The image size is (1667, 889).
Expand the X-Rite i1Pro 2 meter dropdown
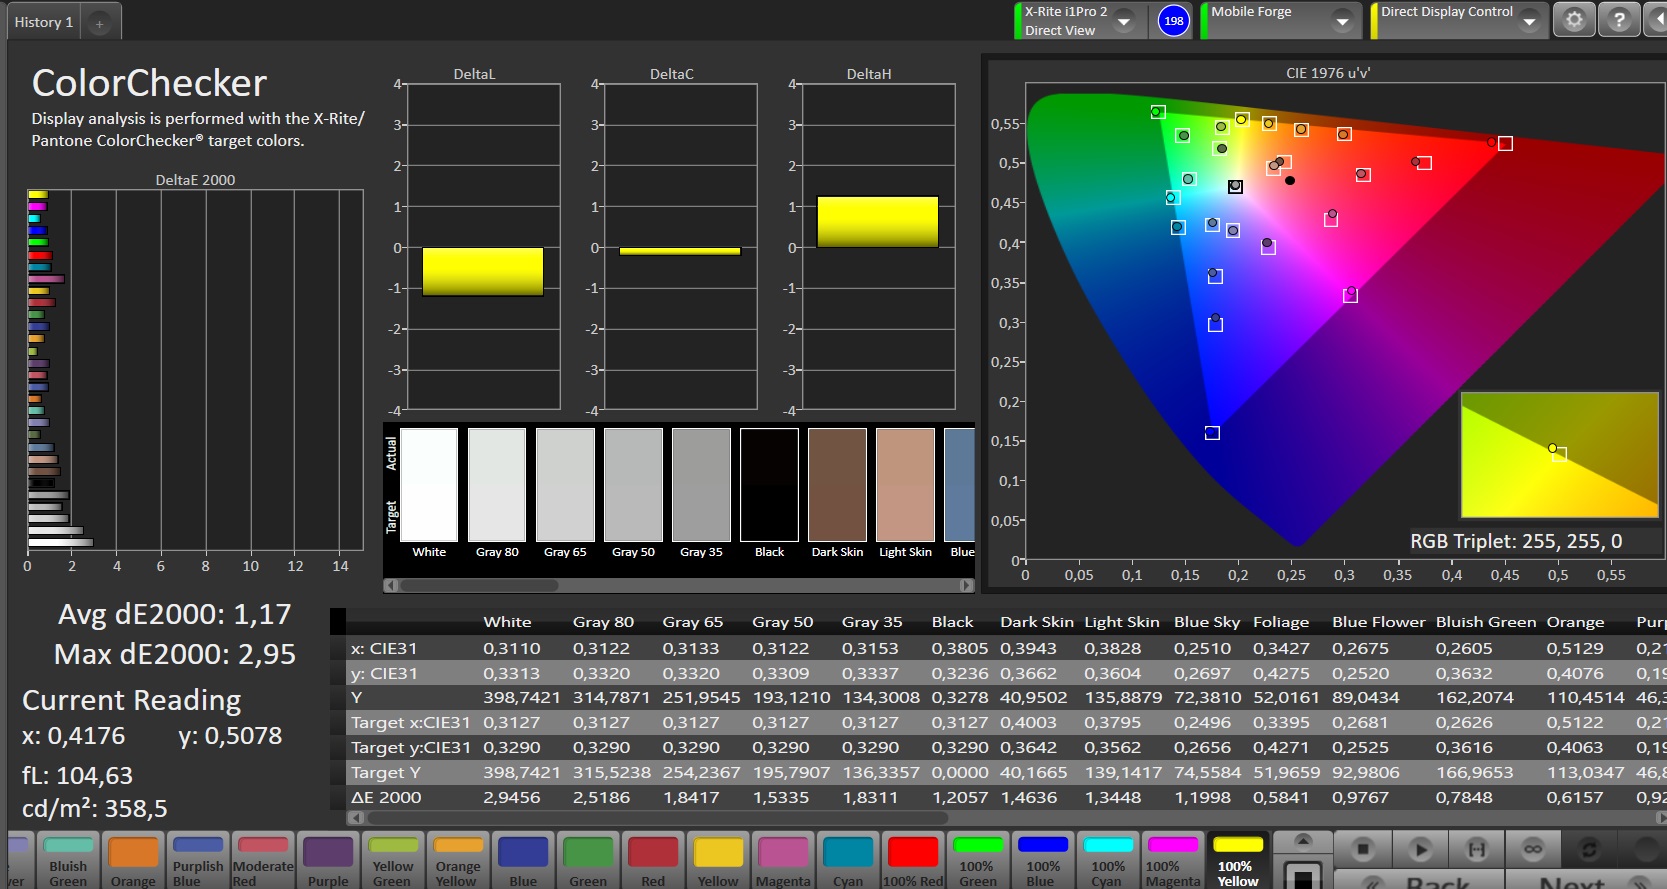1125,21
